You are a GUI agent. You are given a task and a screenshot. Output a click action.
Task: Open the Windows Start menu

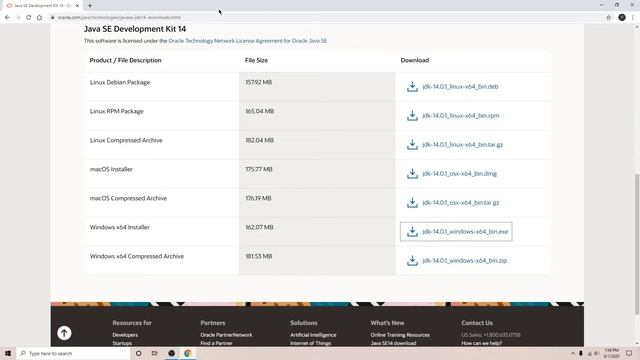[8, 353]
